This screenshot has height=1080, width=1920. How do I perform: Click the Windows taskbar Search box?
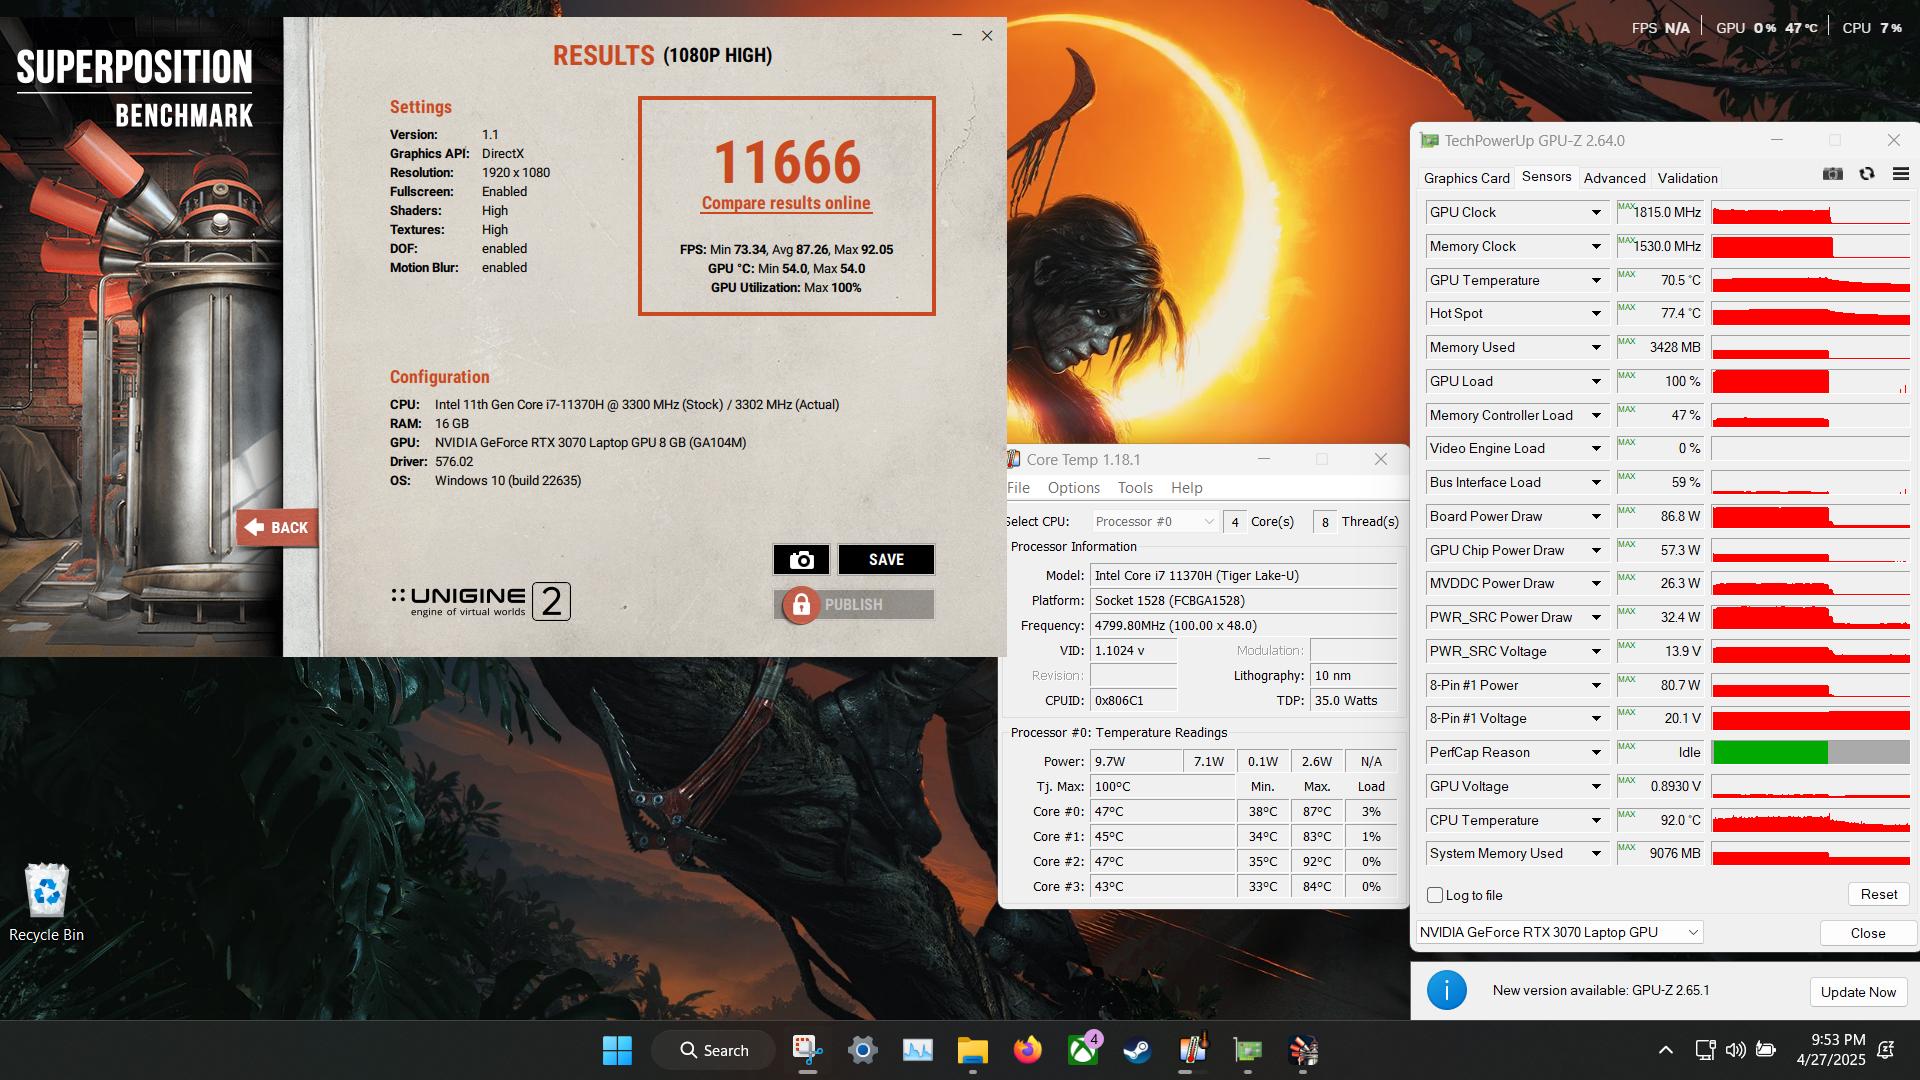point(713,1050)
